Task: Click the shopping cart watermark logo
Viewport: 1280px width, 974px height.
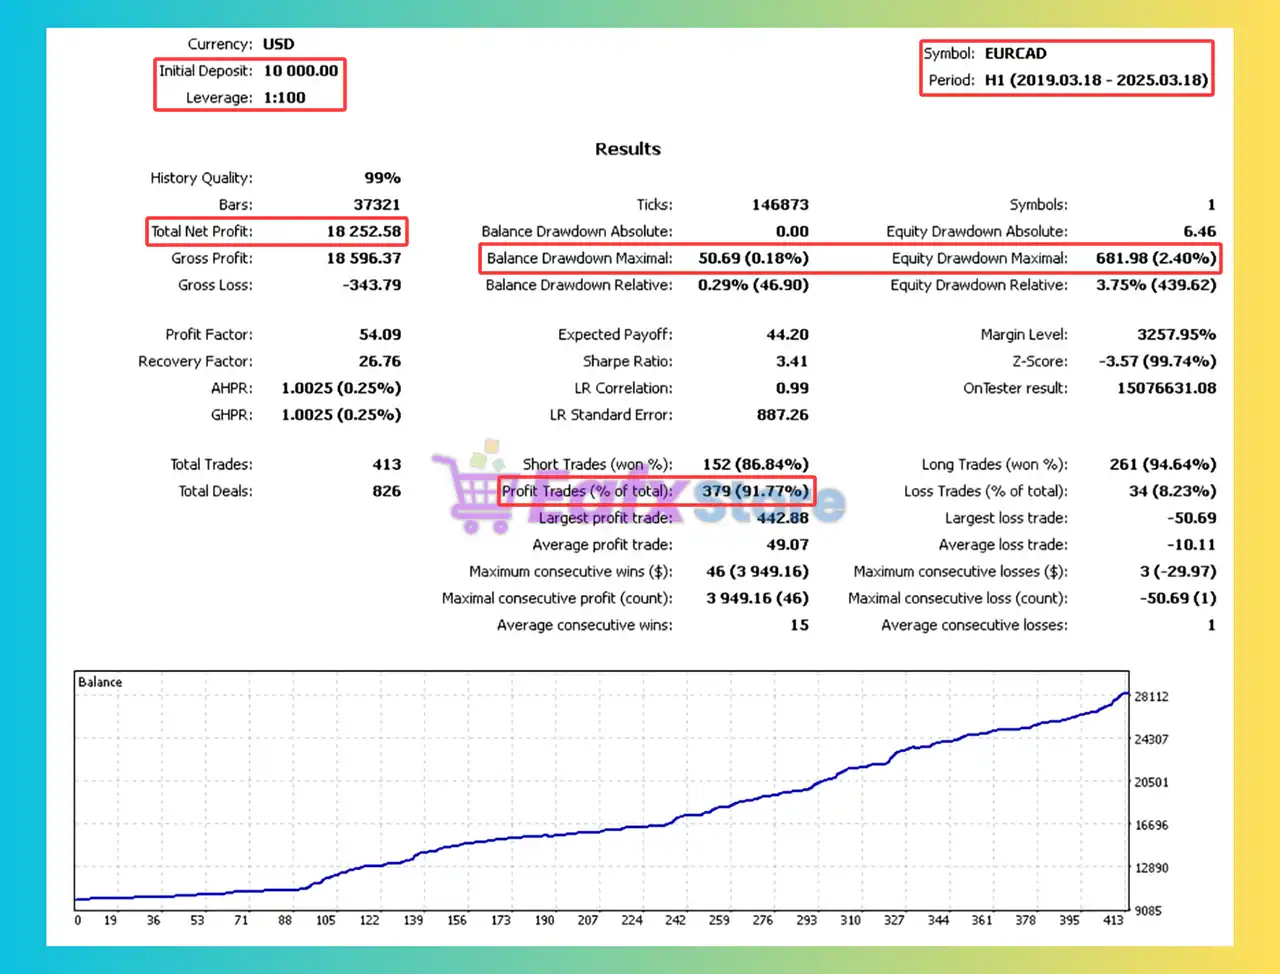Action: (470, 490)
